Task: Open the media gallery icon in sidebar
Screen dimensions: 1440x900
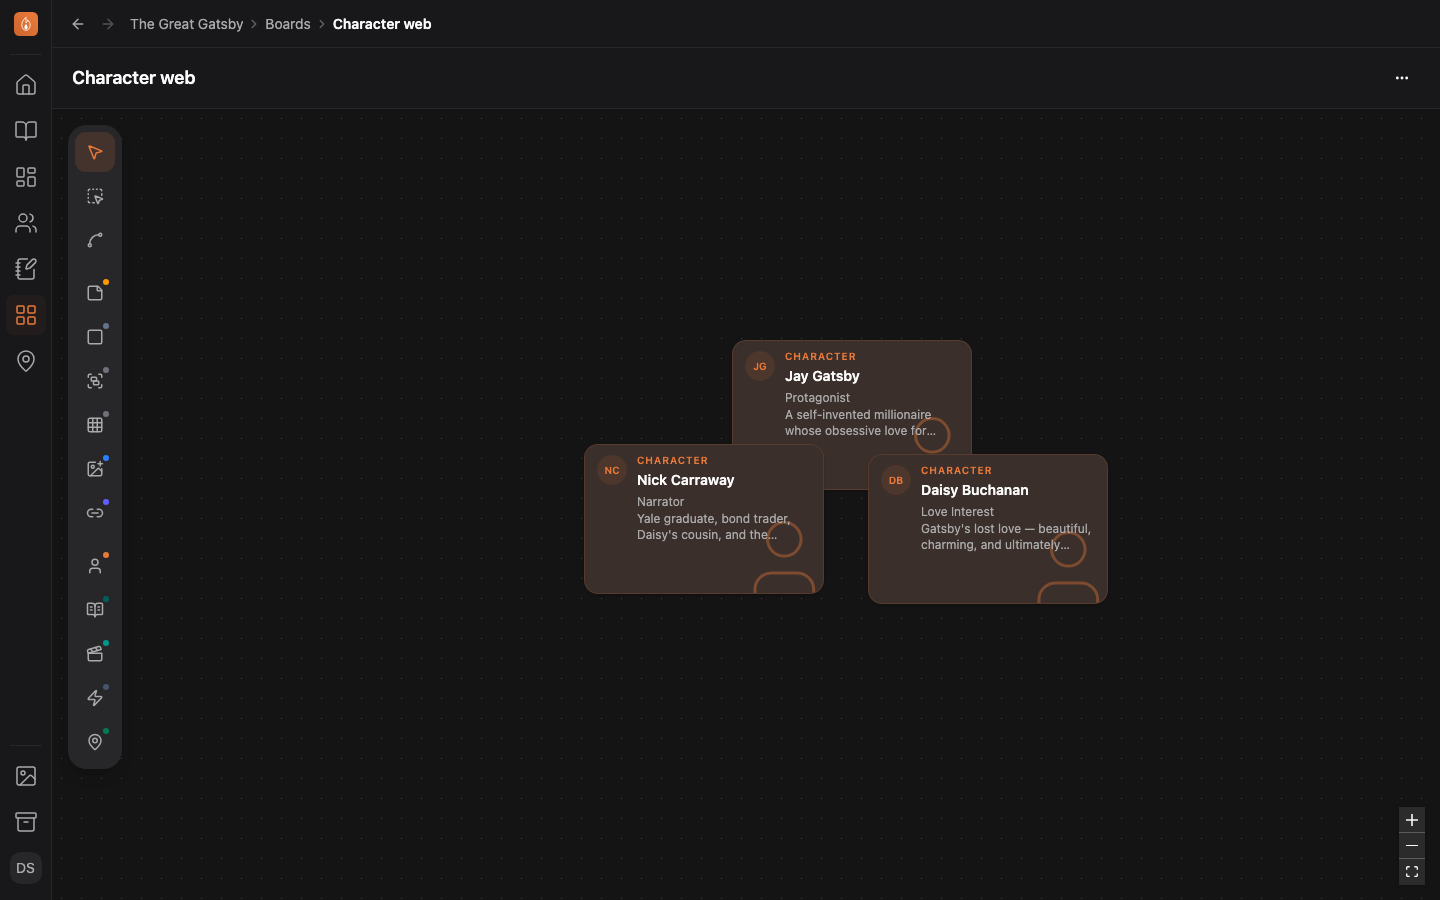Action: click(26, 776)
